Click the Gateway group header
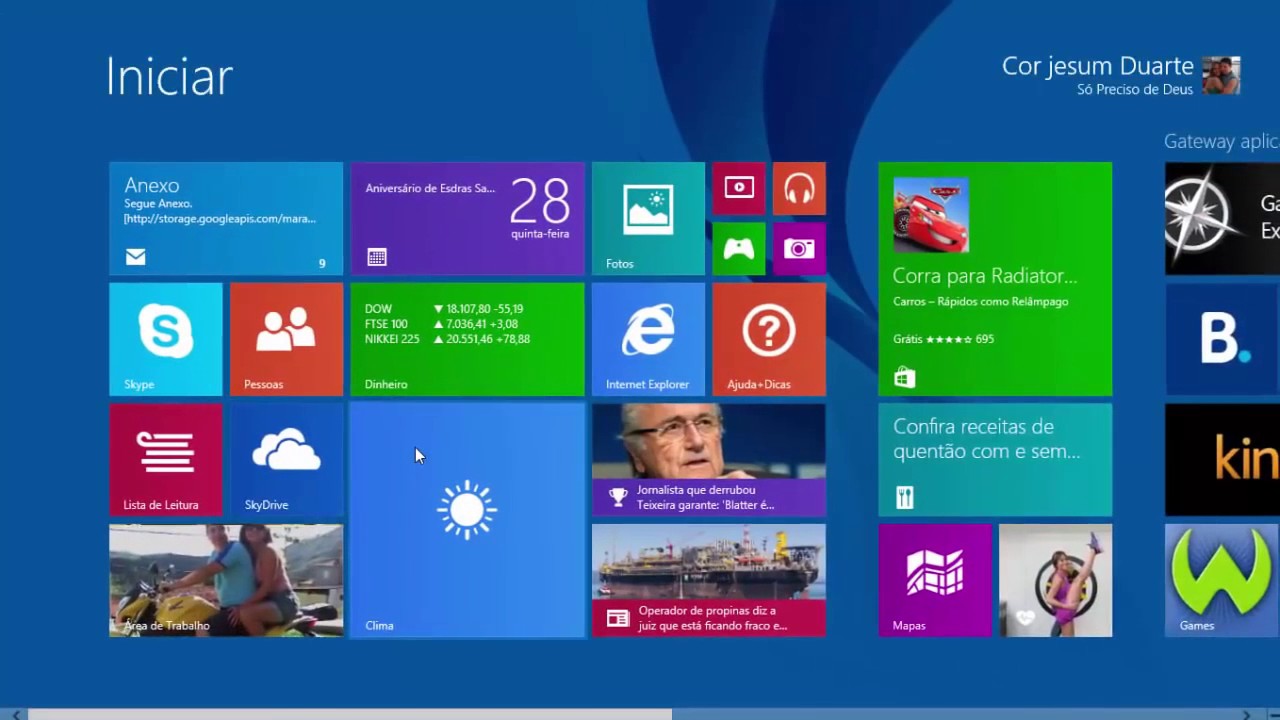Screen dimensions: 1280x720 click(x=1221, y=141)
